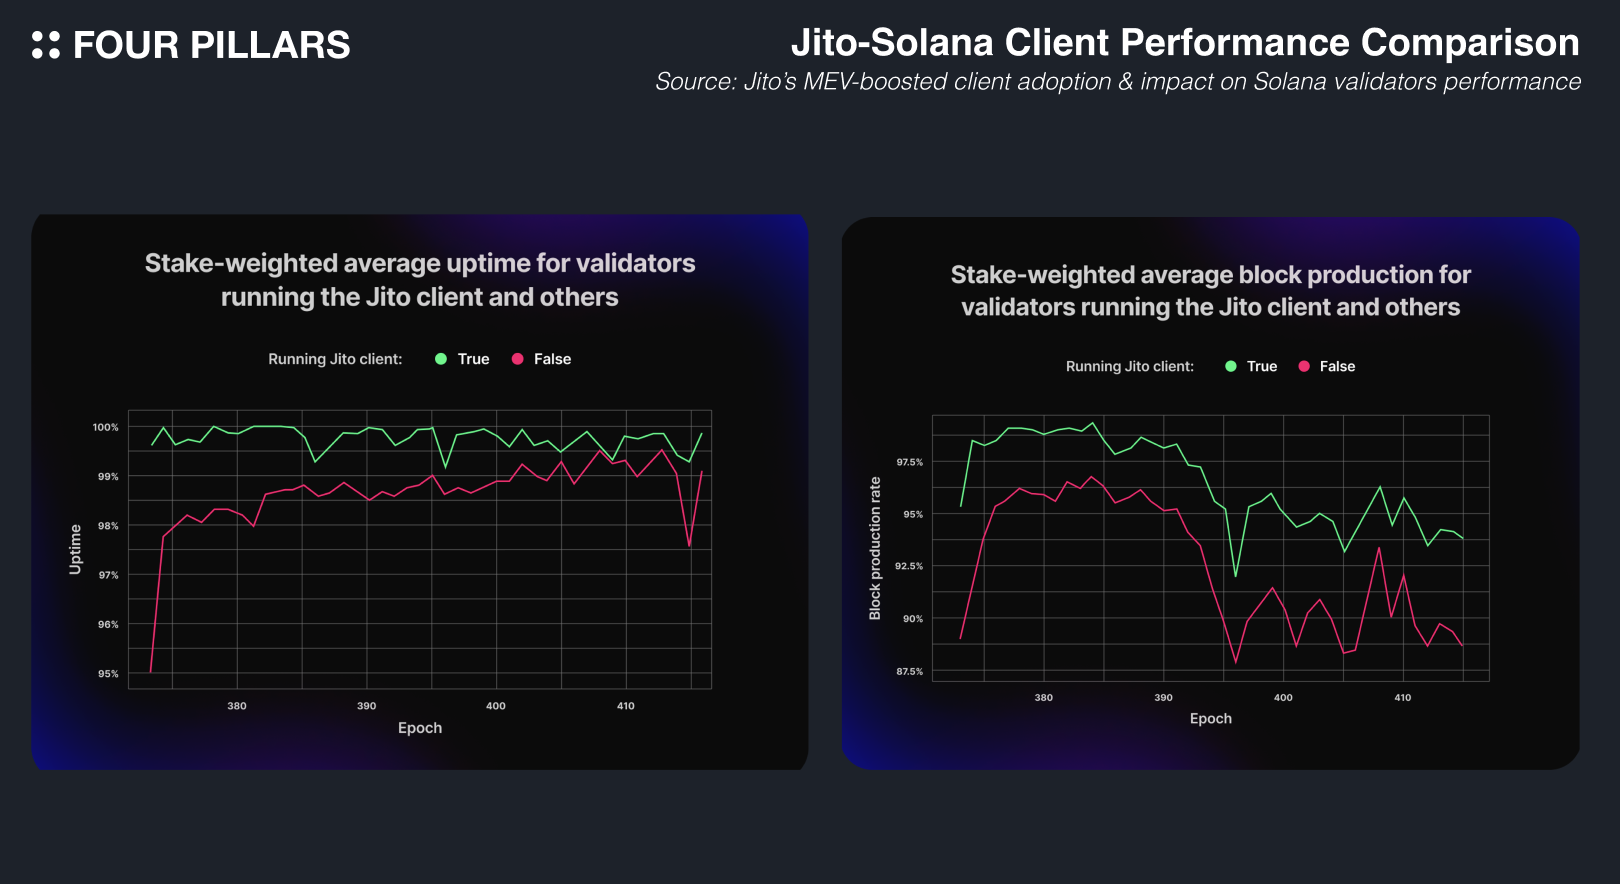Click the green True legend dot in uptime chart

(441, 359)
